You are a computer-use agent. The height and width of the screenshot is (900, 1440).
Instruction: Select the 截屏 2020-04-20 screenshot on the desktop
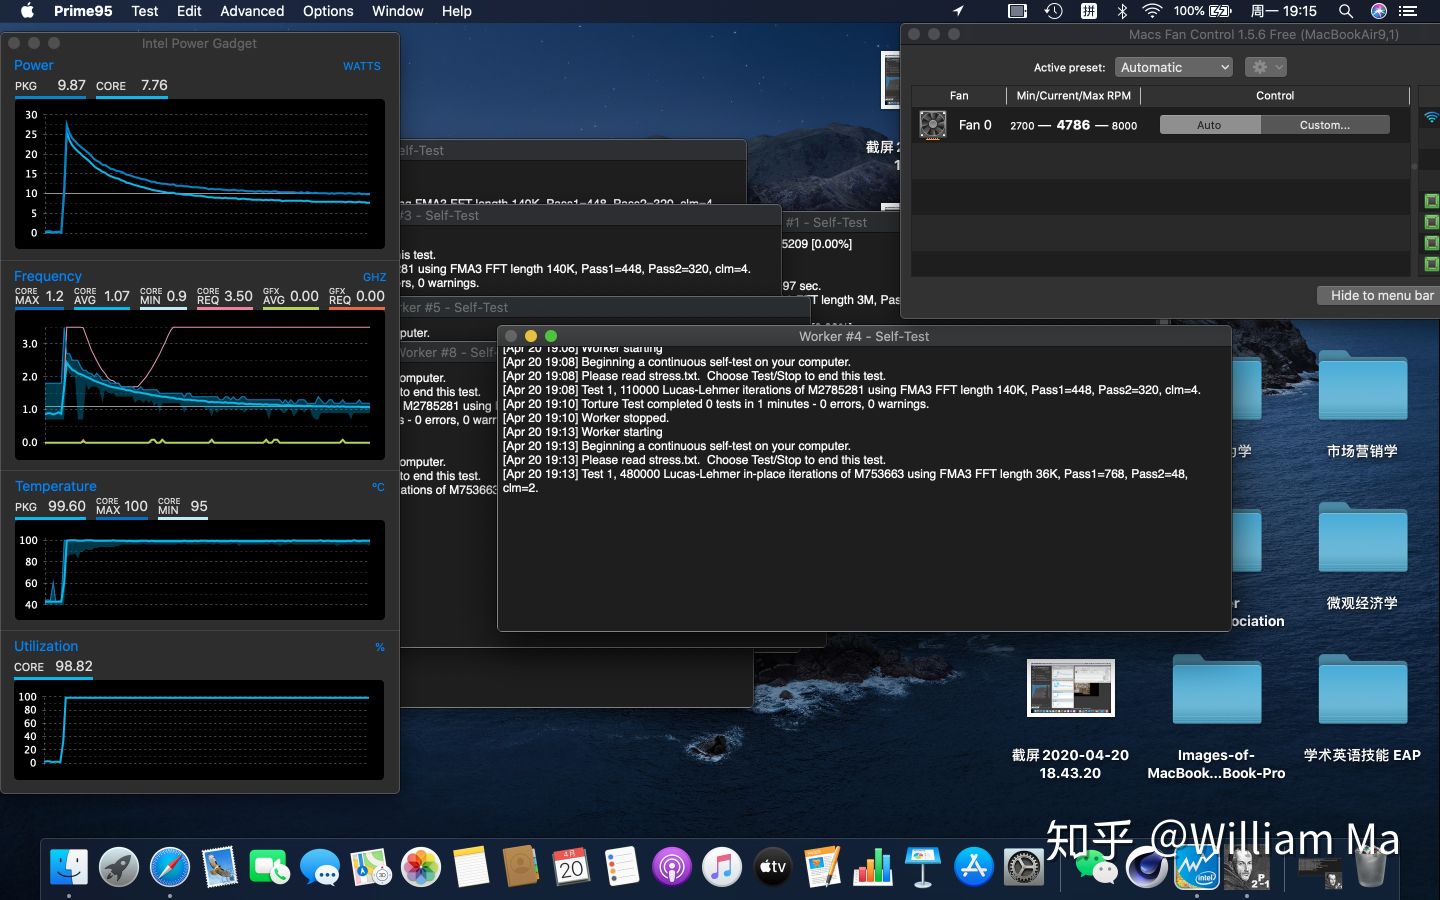(1070, 688)
